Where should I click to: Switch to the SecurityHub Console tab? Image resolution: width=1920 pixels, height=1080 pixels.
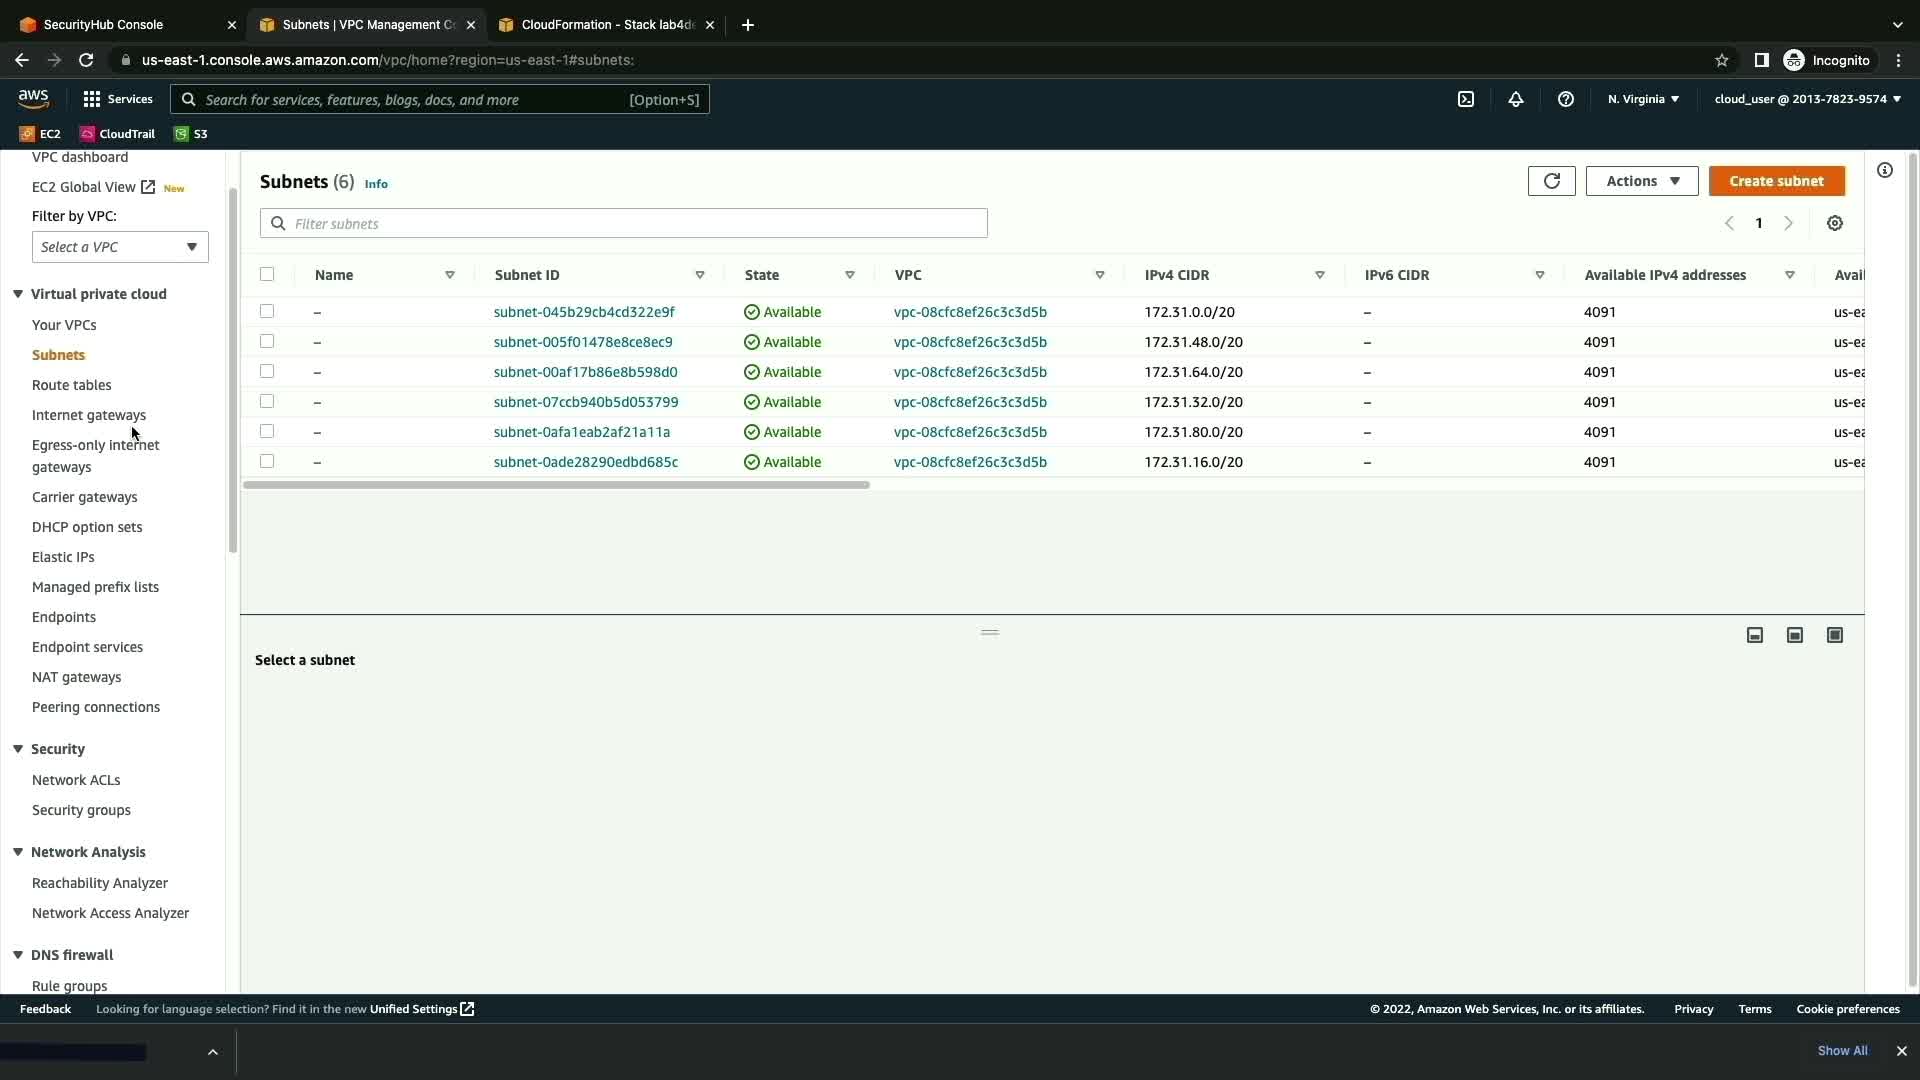[x=120, y=24]
